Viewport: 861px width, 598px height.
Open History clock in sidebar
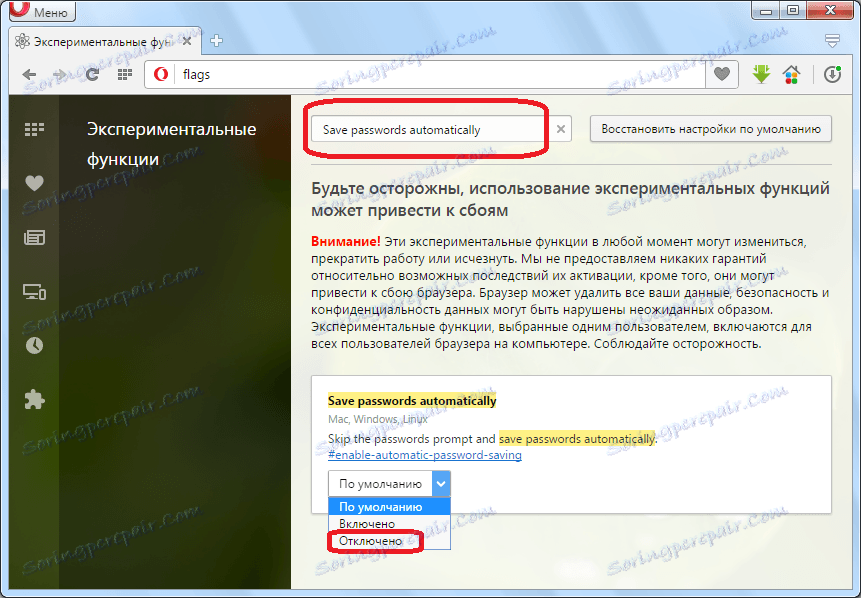click(34, 345)
